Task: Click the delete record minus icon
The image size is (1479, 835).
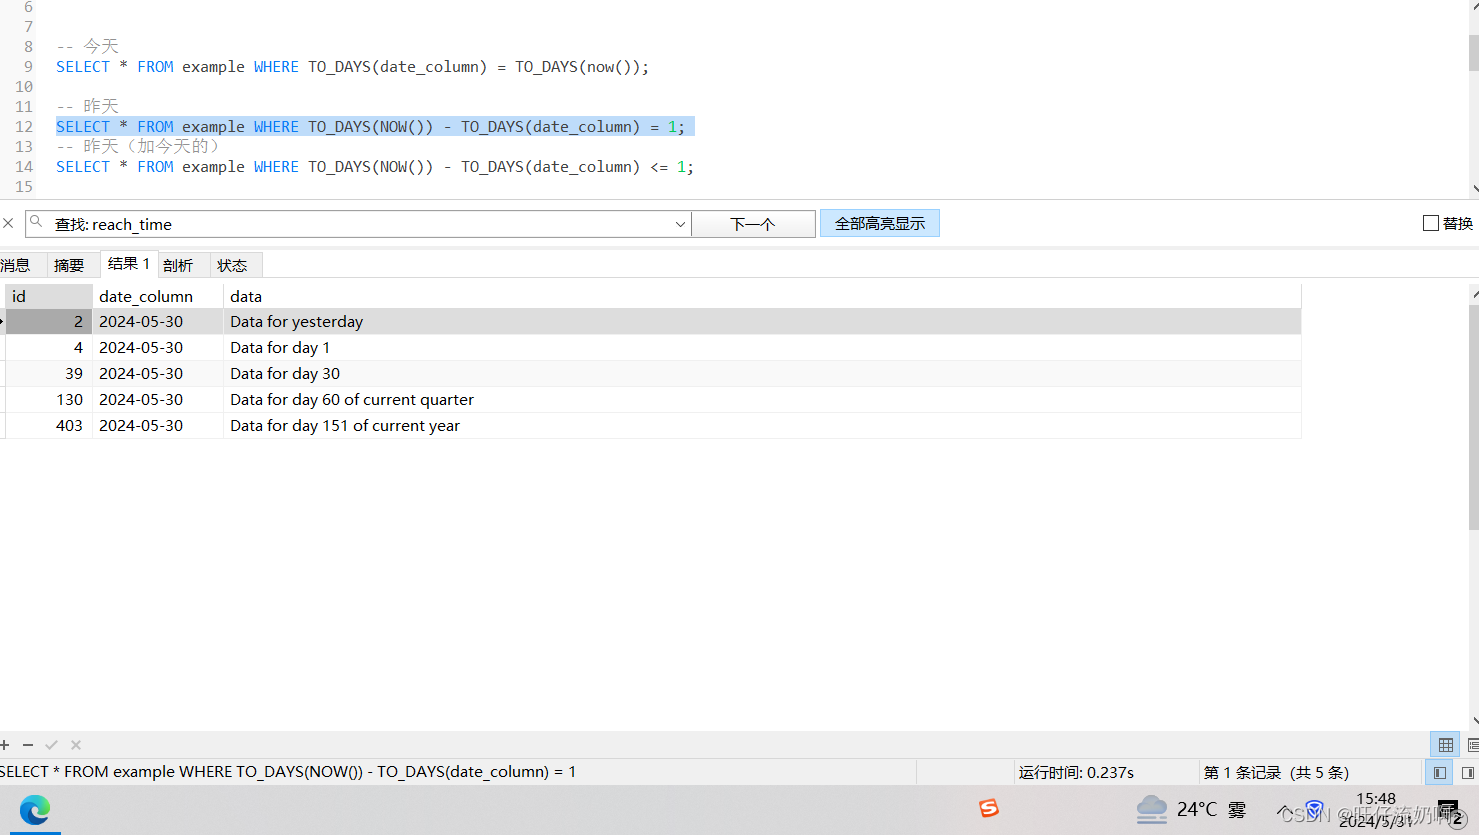Action: pos(28,745)
